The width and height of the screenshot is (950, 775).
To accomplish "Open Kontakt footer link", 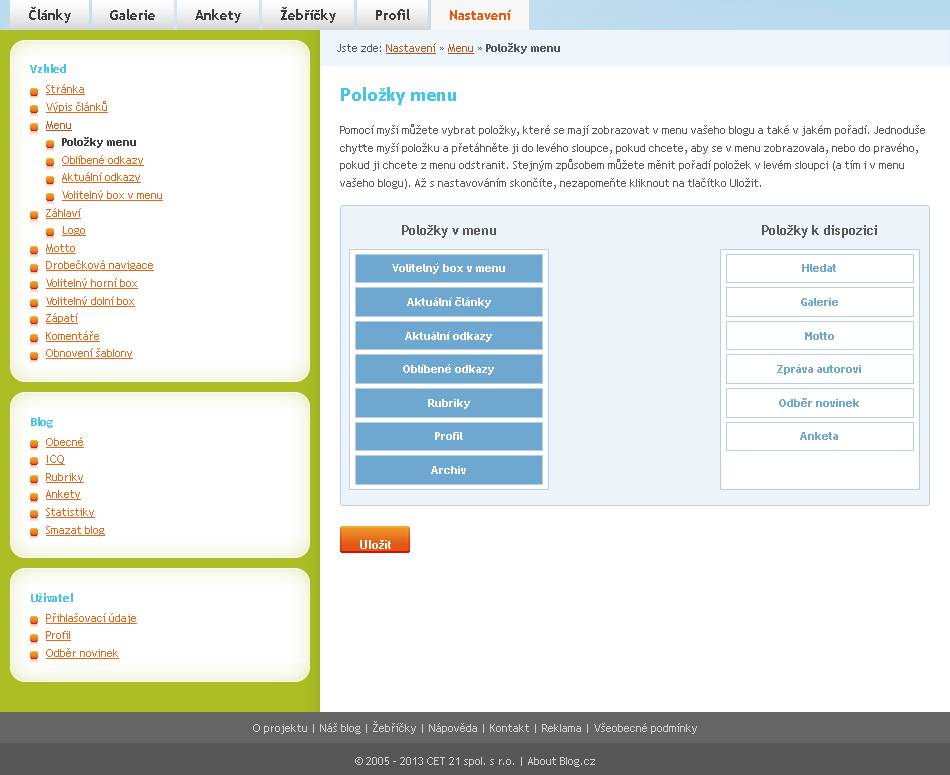I will tap(509, 728).
